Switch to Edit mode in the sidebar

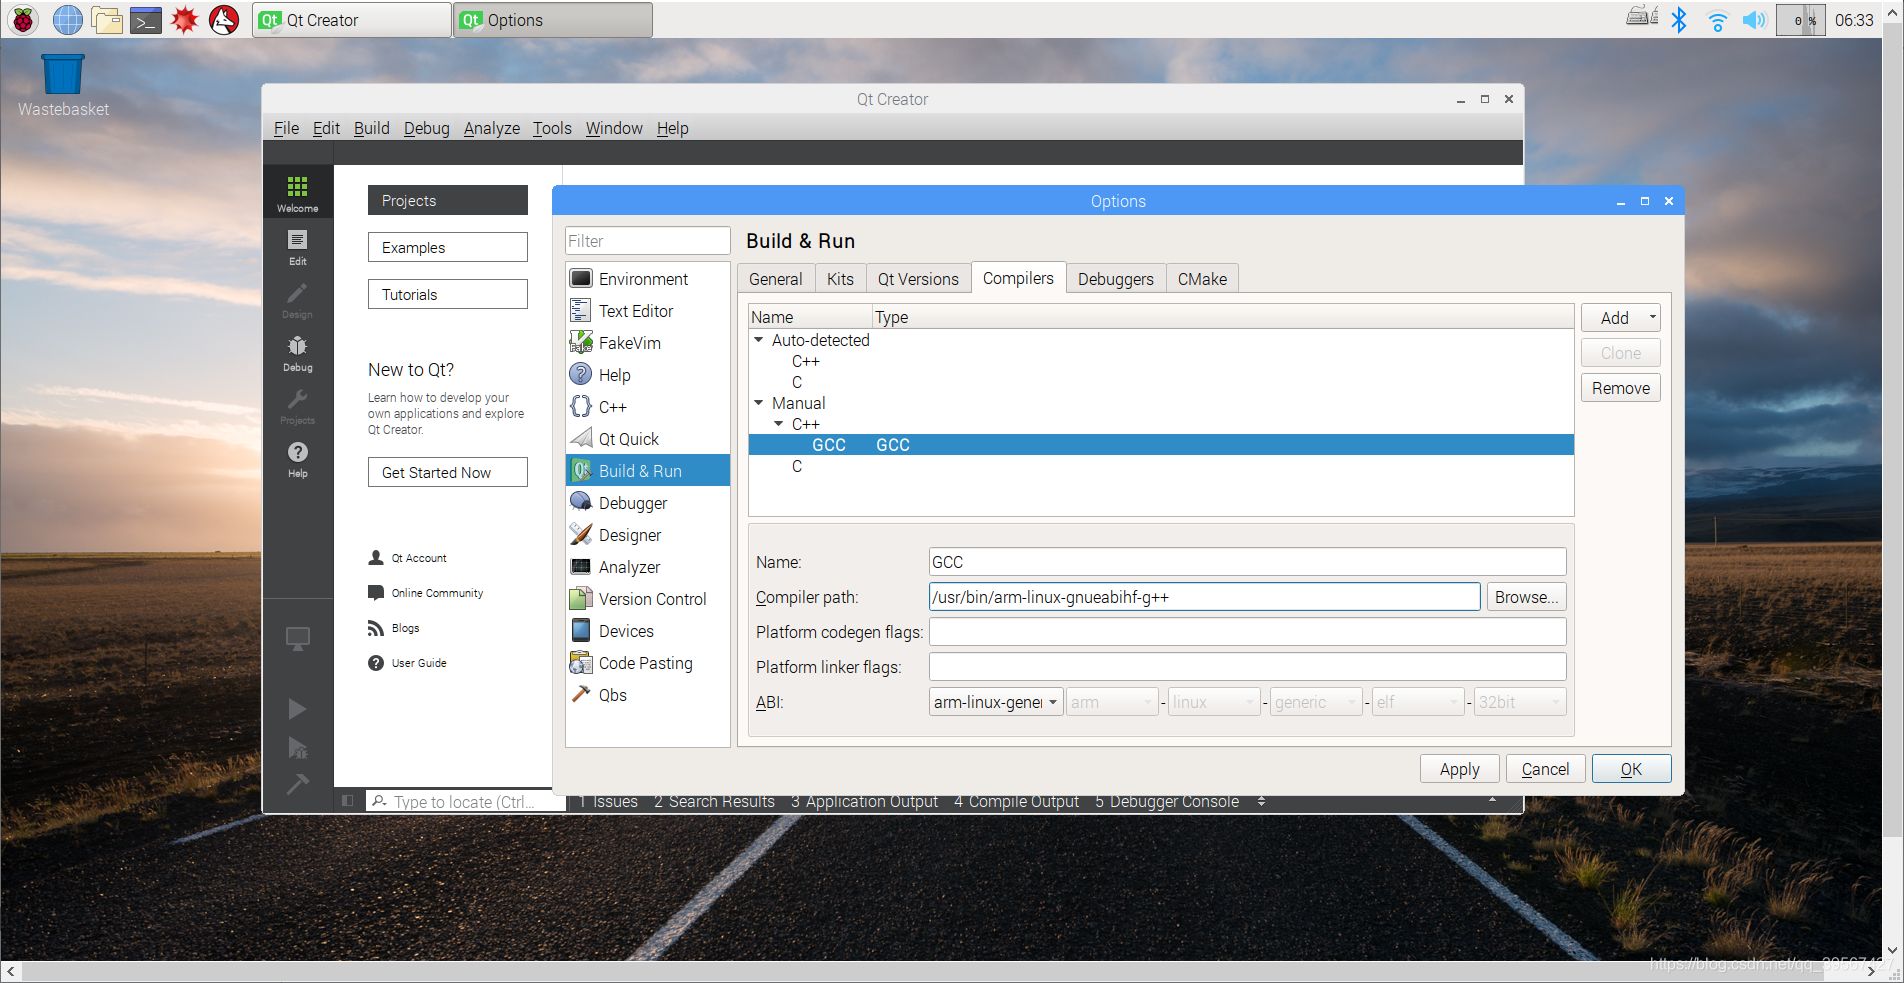pyautogui.click(x=297, y=247)
